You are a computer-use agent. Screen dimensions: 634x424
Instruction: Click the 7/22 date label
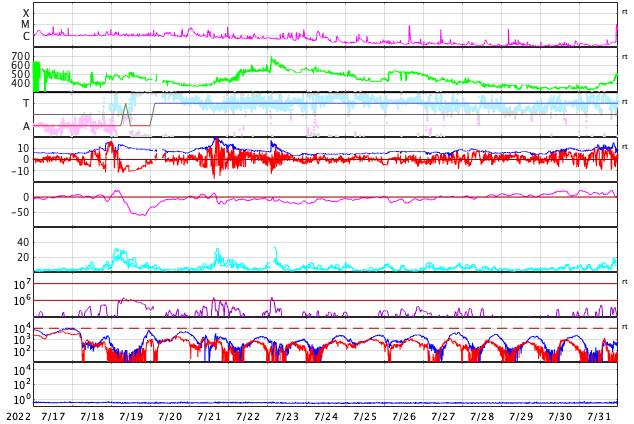pyautogui.click(x=248, y=416)
